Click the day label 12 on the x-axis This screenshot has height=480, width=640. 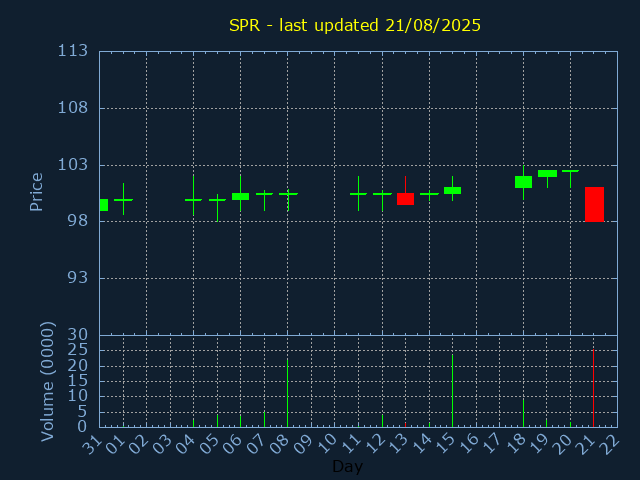pyautogui.click(x=375, y=444)
